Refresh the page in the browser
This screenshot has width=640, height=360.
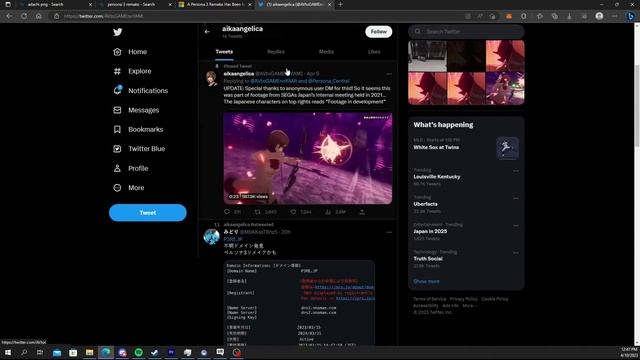pos(24,16)
